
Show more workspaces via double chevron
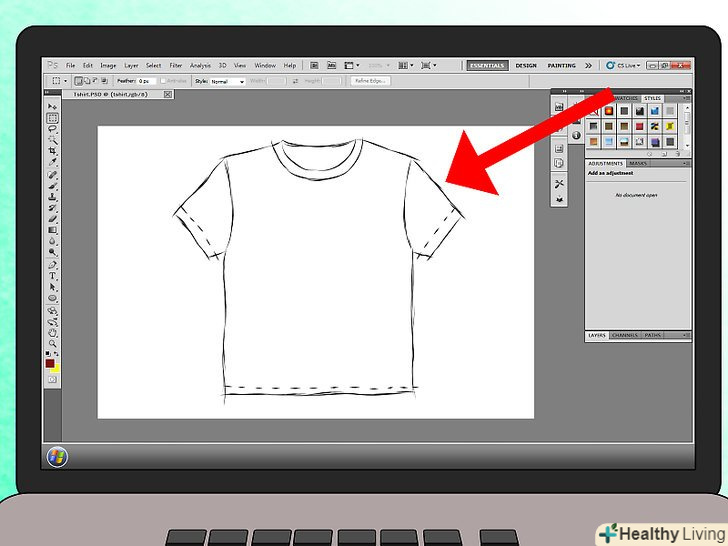[x=589, y=65]
